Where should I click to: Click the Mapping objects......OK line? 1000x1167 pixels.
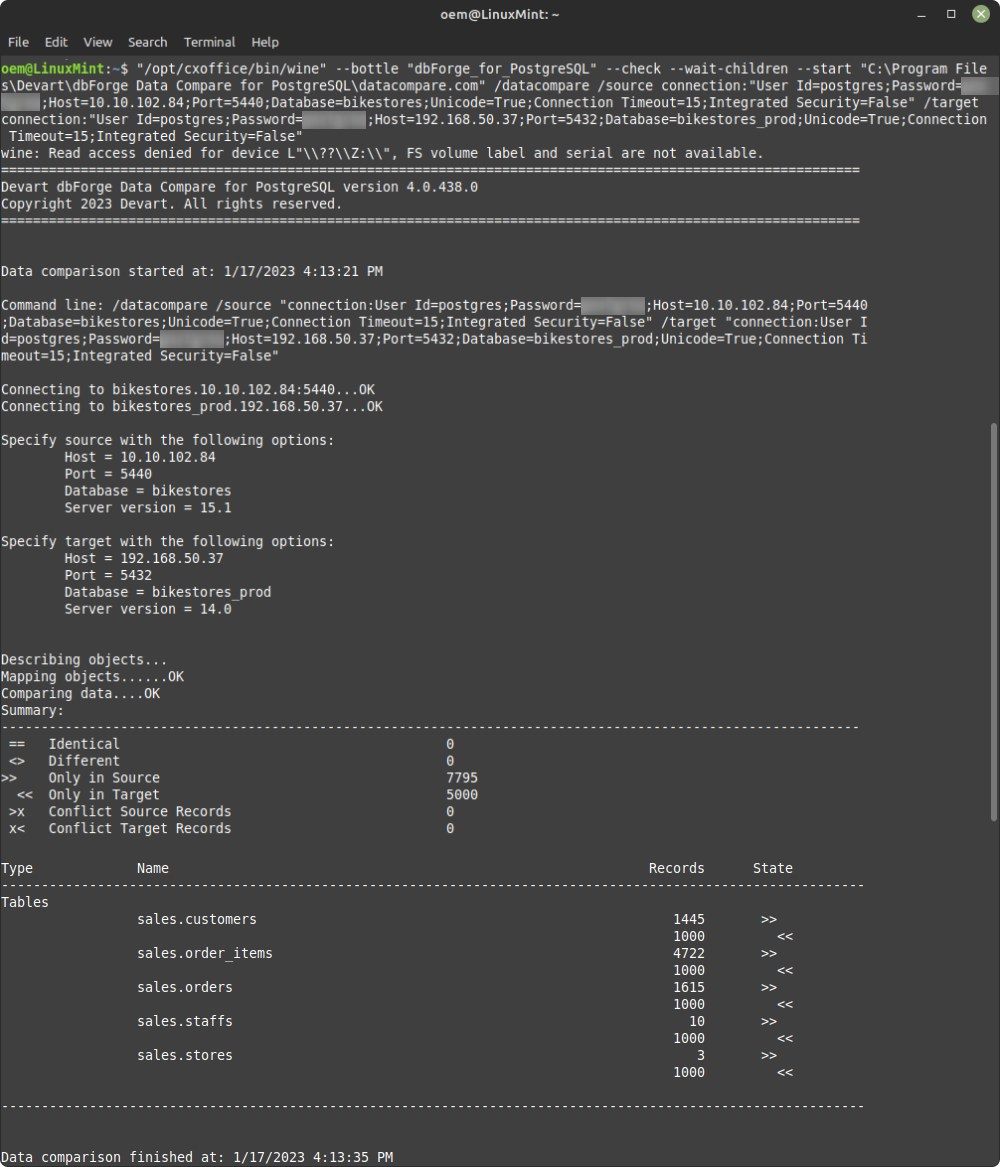point(92,677)
